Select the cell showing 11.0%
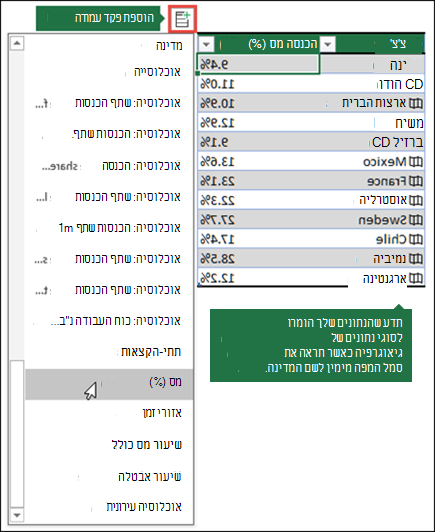 coord(259,84)
